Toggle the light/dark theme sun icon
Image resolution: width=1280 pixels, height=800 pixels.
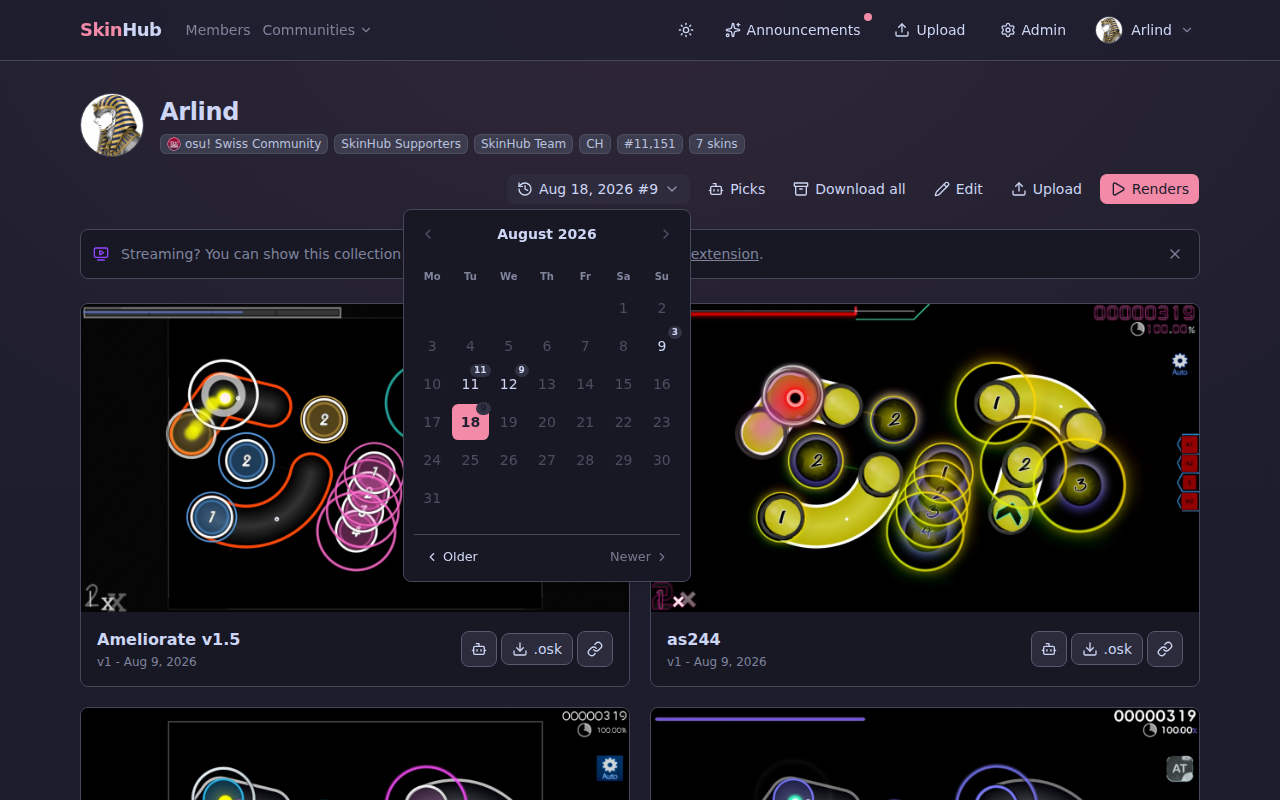click(686, 30)
